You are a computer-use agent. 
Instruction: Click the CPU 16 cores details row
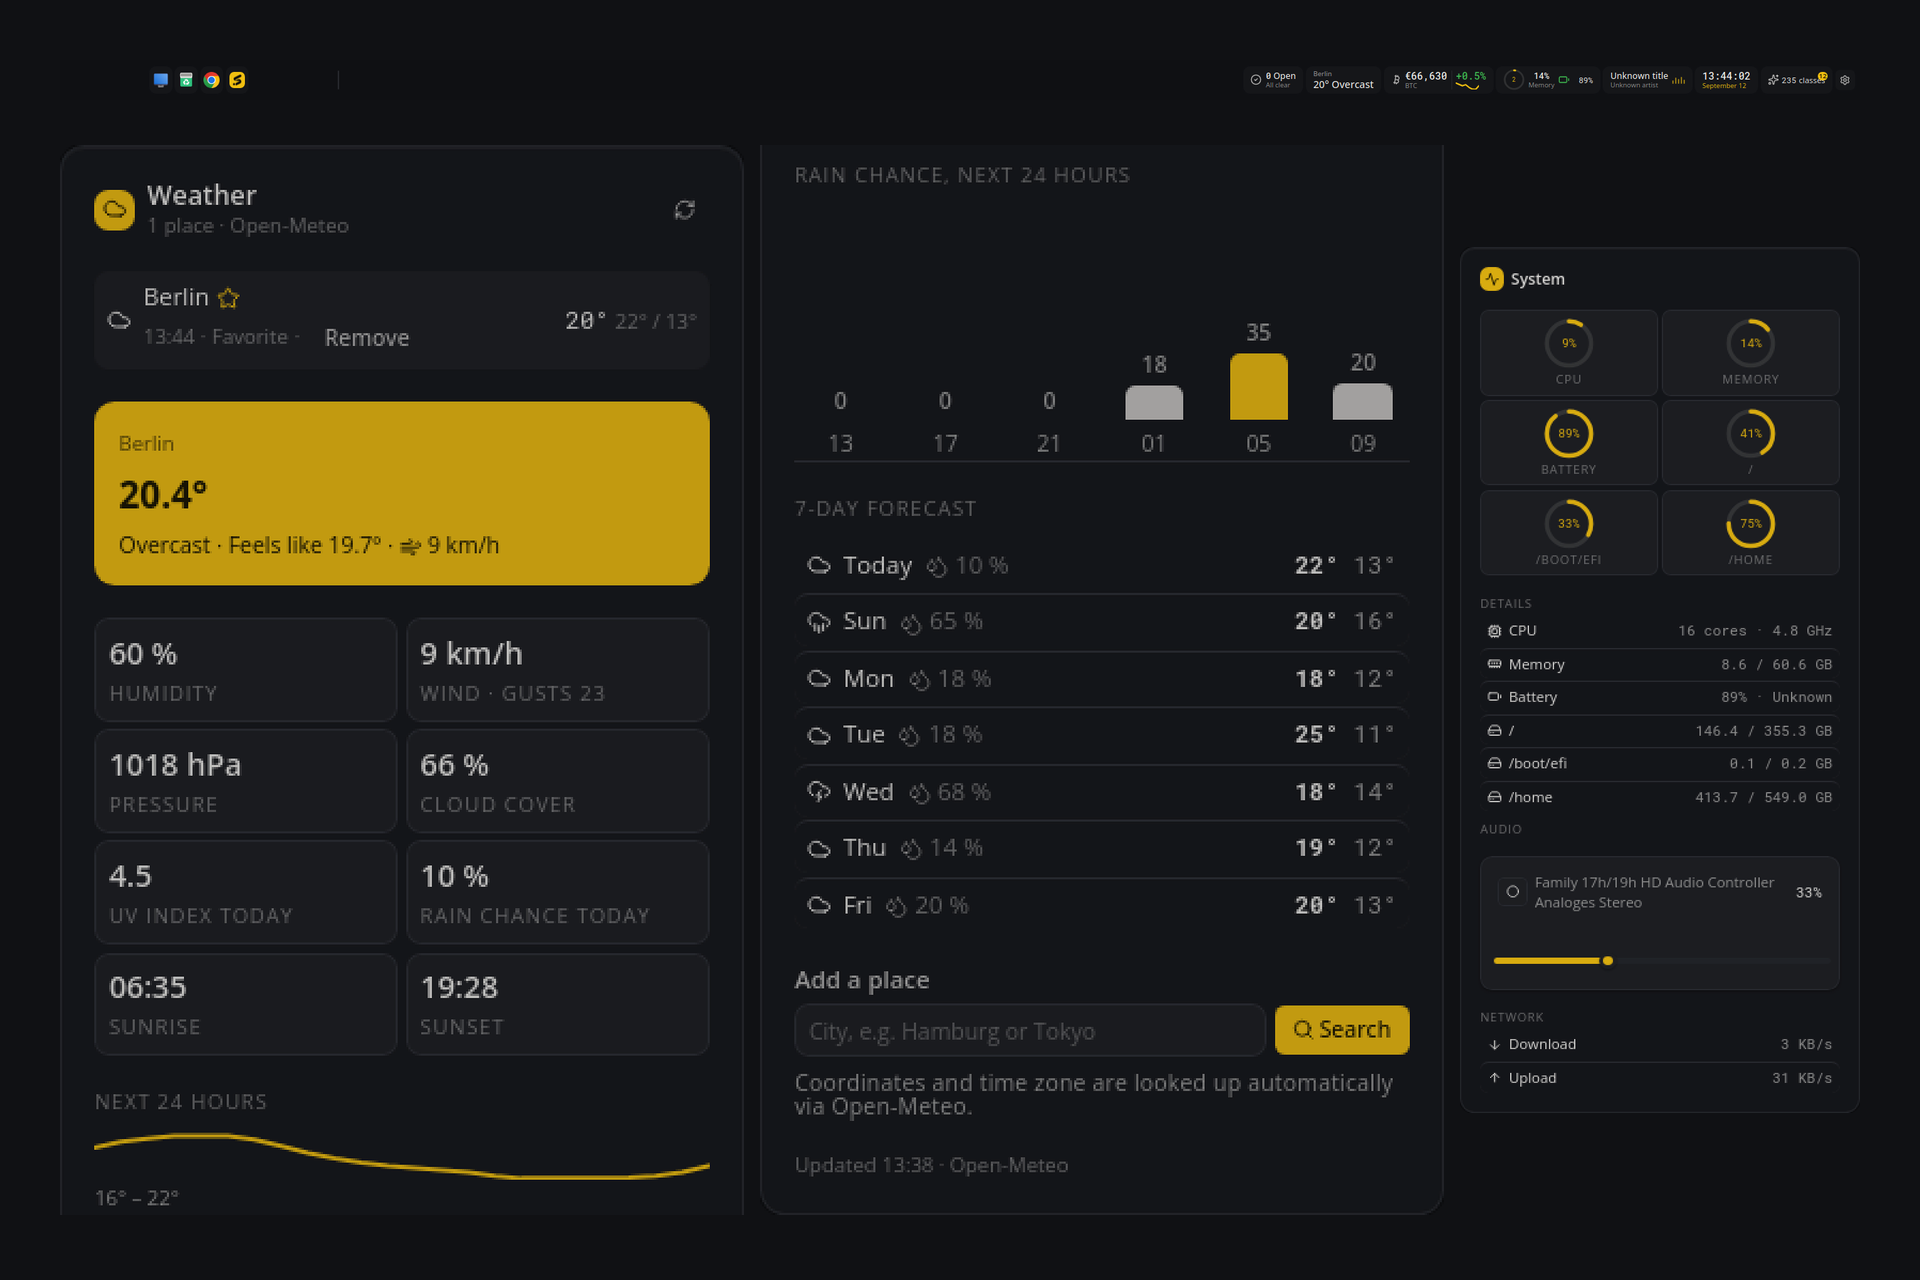[x=1660, y=631]
